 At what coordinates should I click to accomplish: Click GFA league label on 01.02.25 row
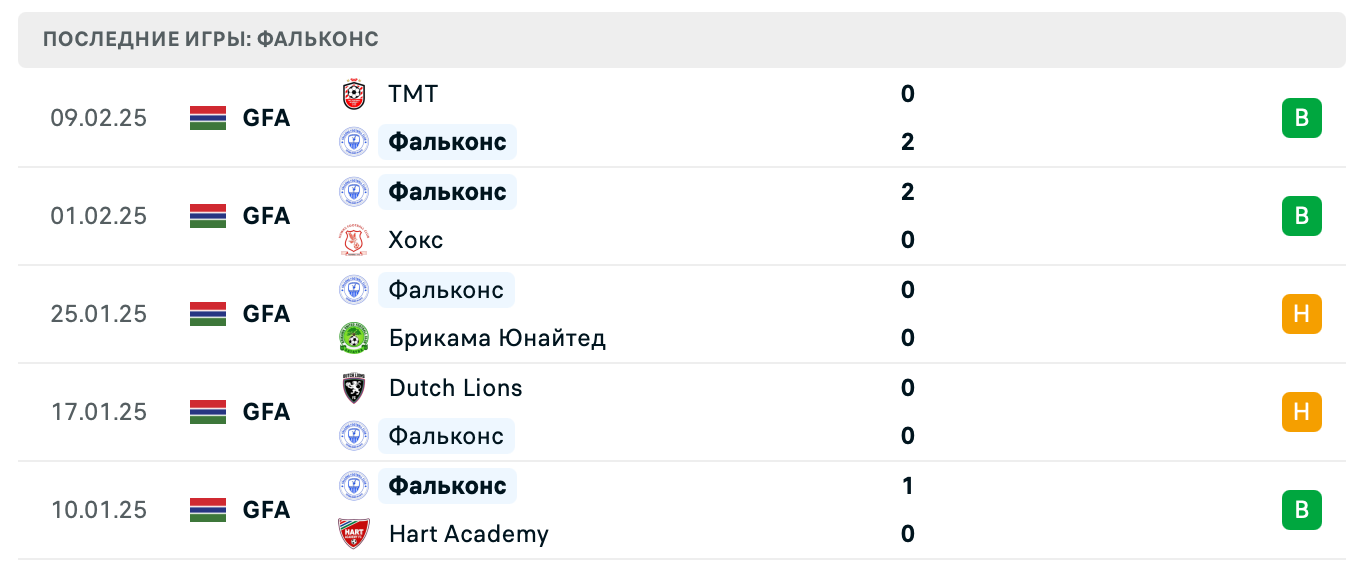(x=266, y=216)
